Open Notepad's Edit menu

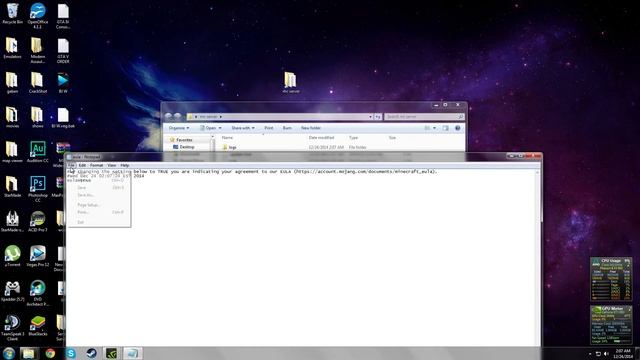(82, 165)
